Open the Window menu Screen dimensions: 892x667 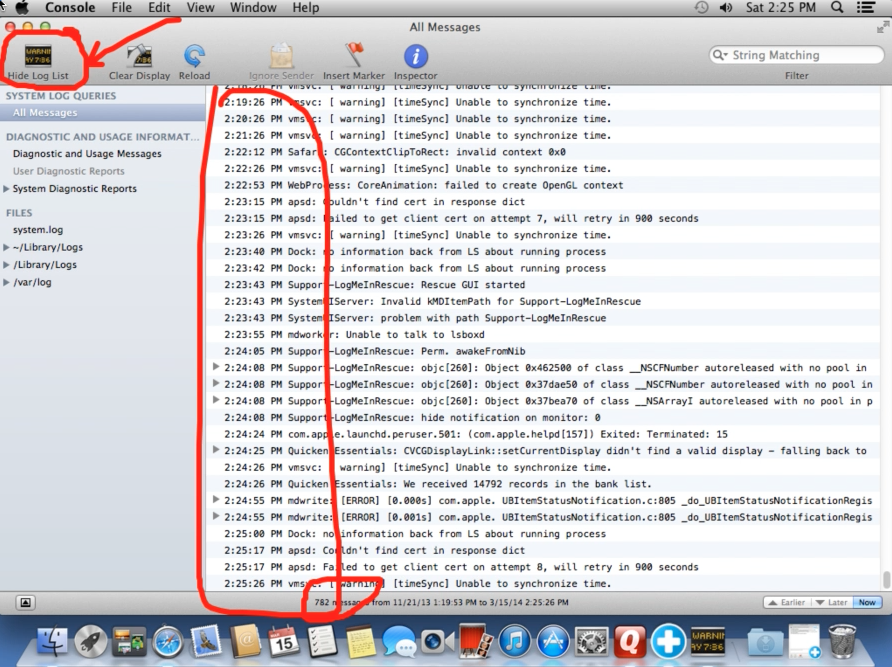(253, 7)
